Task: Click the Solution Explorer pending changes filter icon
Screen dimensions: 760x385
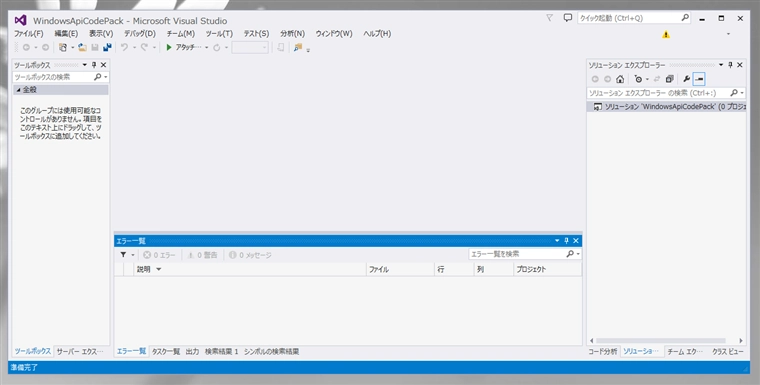Action: click(638, 79)
